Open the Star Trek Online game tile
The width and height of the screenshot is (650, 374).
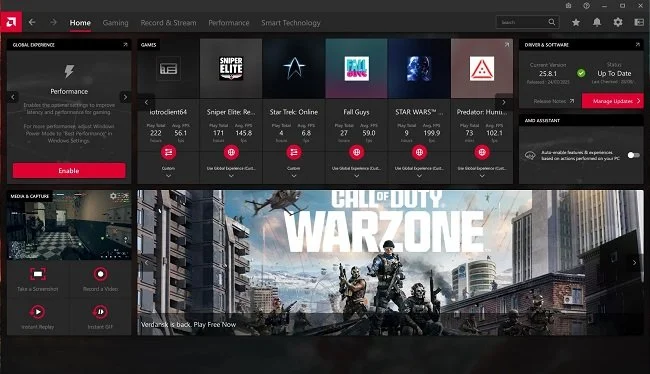click(x=293, y=69)
